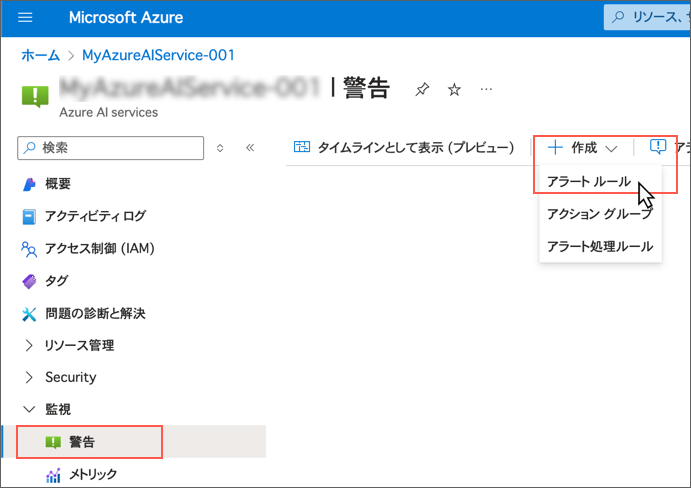Select アクション グループ from menu
Screen dimensions: 691x488
coord(600,214)
